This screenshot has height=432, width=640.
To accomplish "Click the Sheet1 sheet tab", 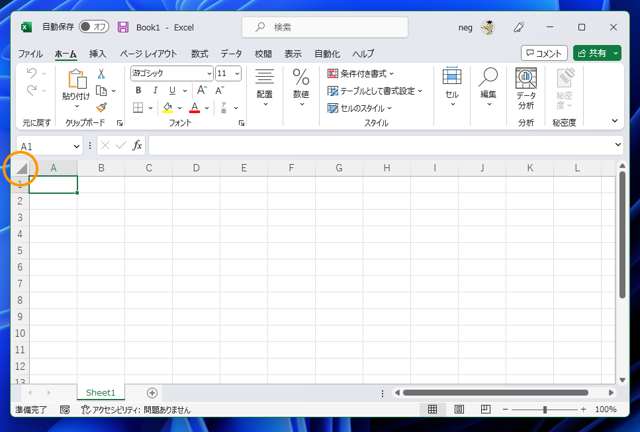I will 100,393.
